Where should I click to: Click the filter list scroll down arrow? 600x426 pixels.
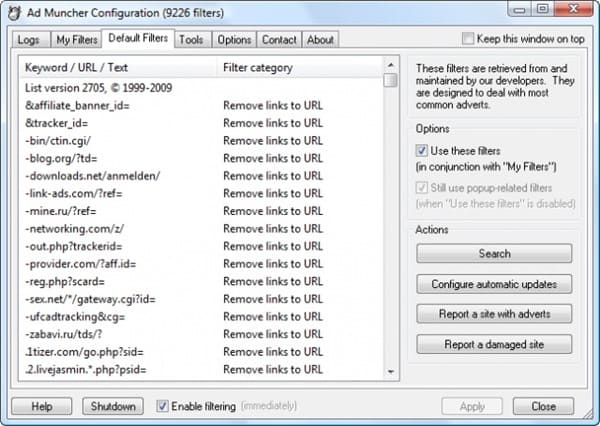[x=391, y=371]
